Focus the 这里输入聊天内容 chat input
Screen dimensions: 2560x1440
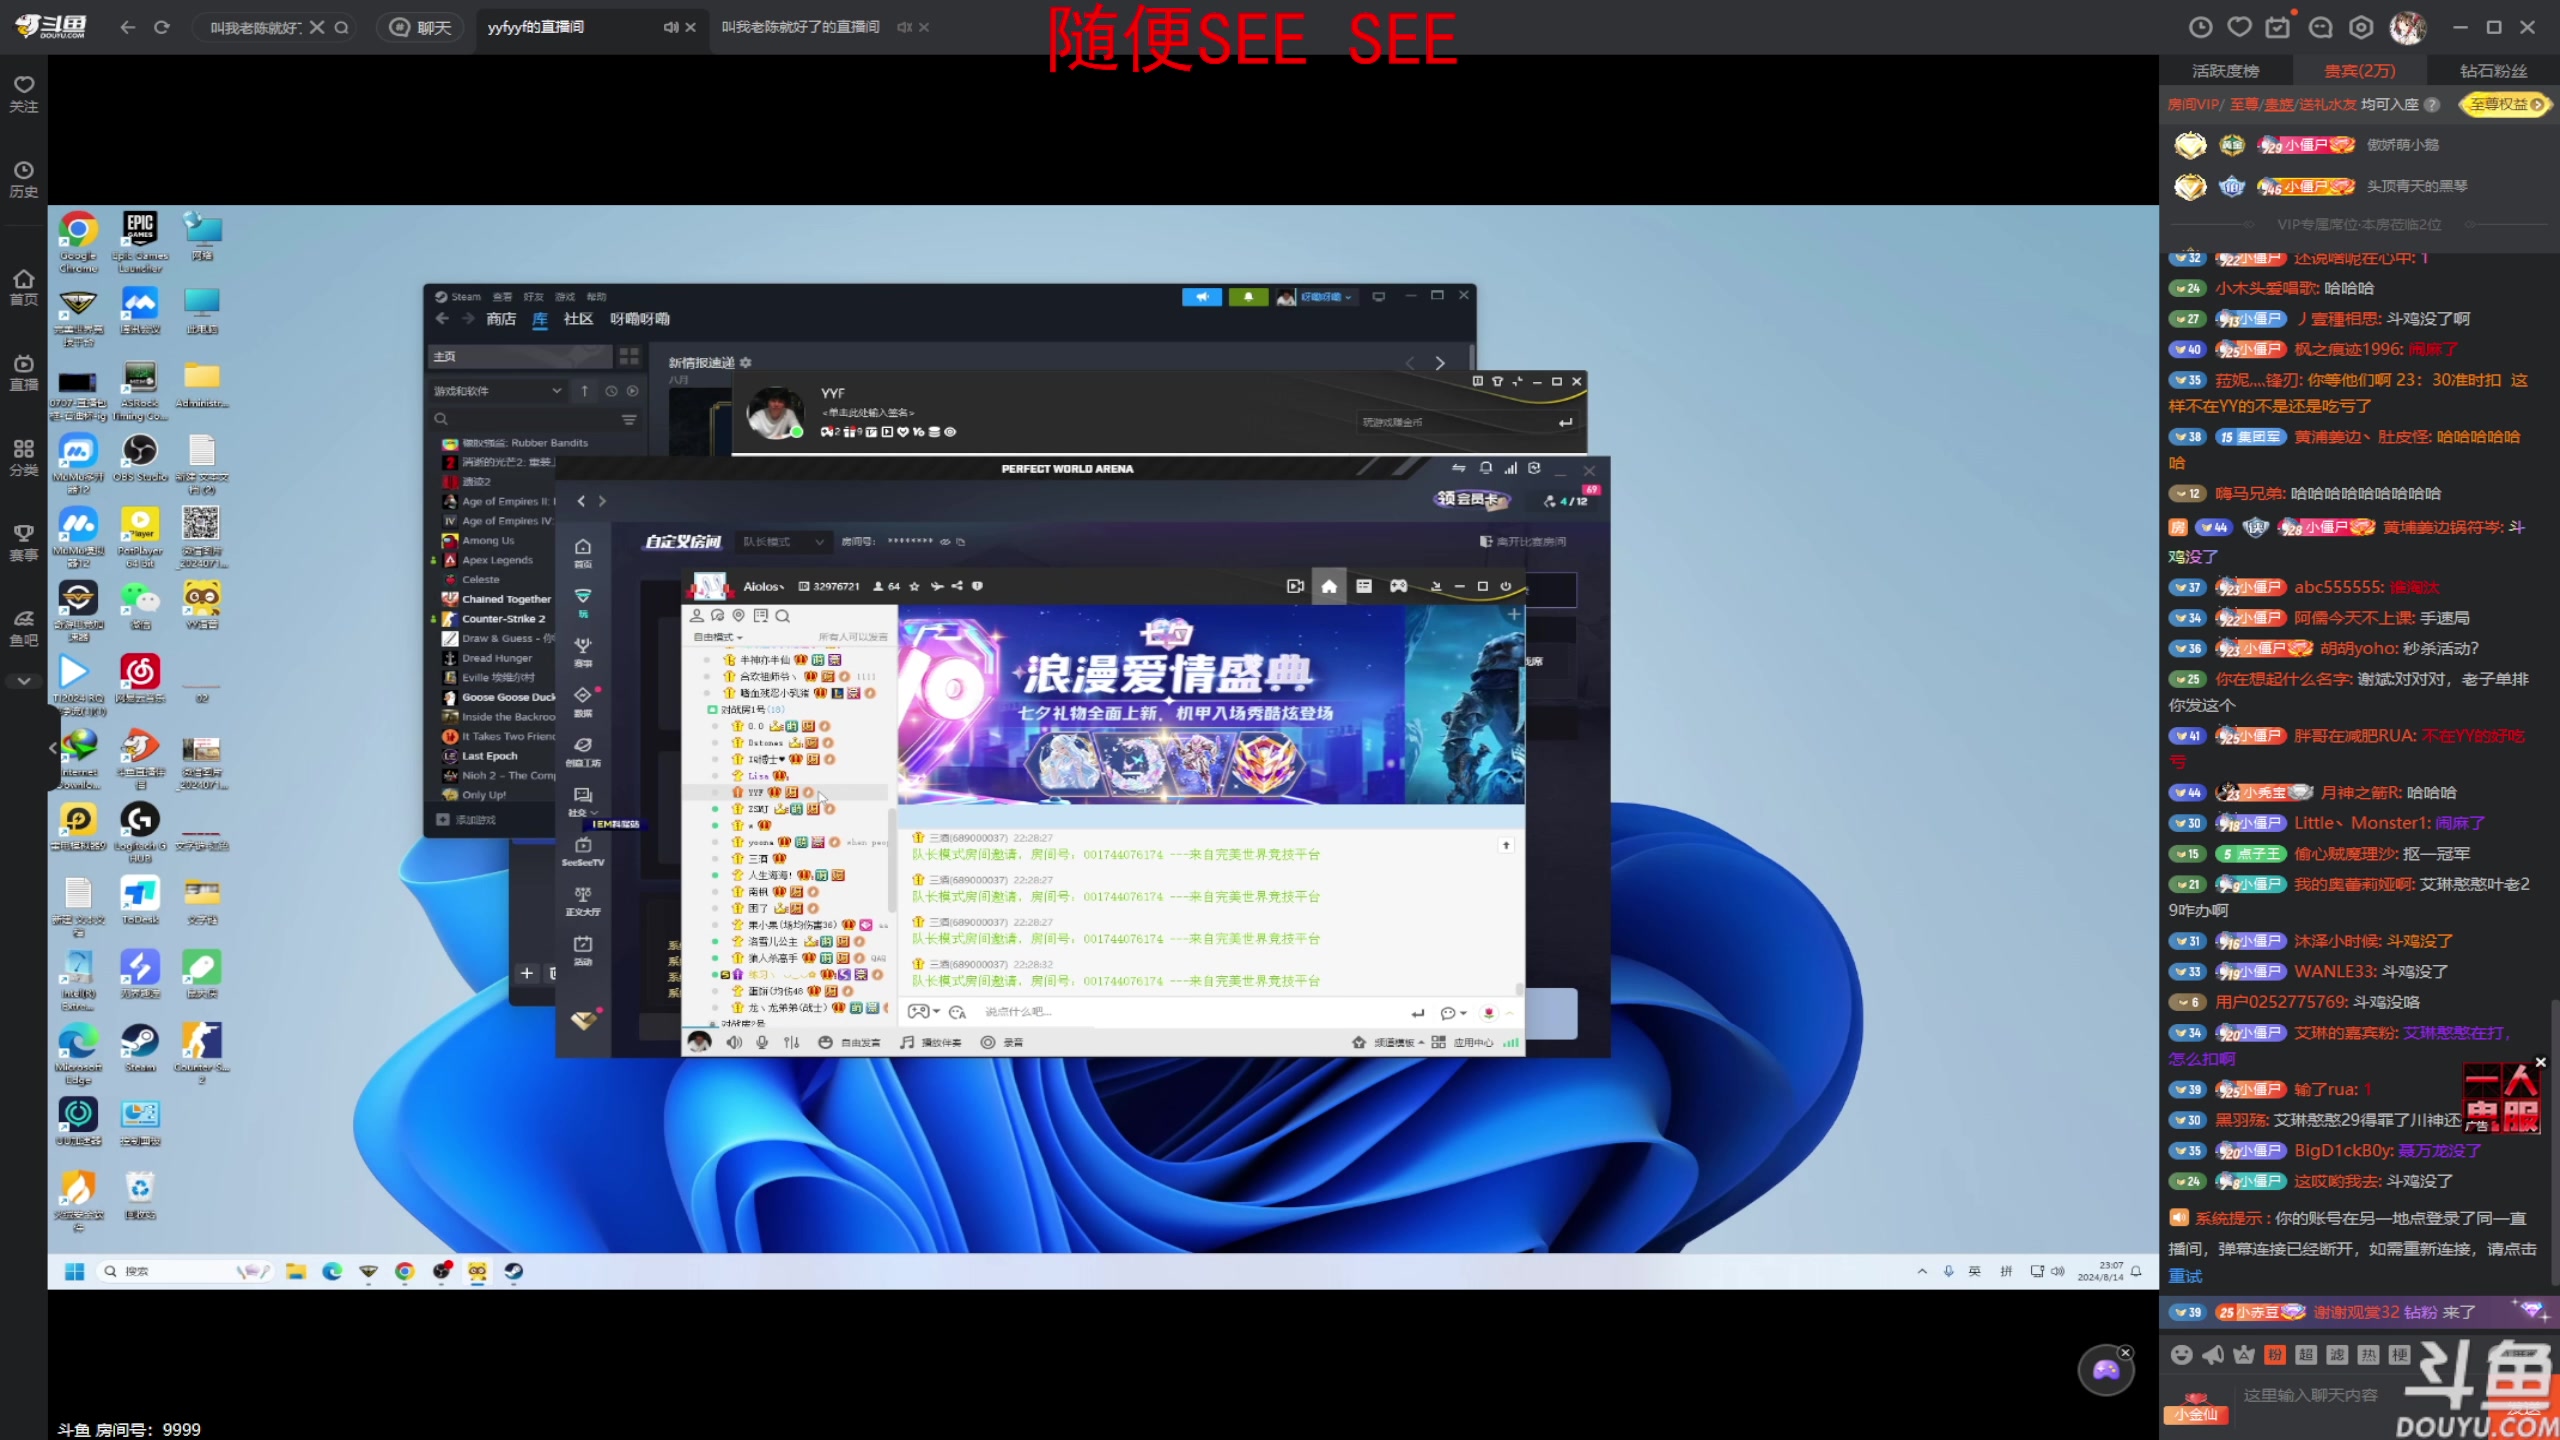(x=2310, y=1395)
